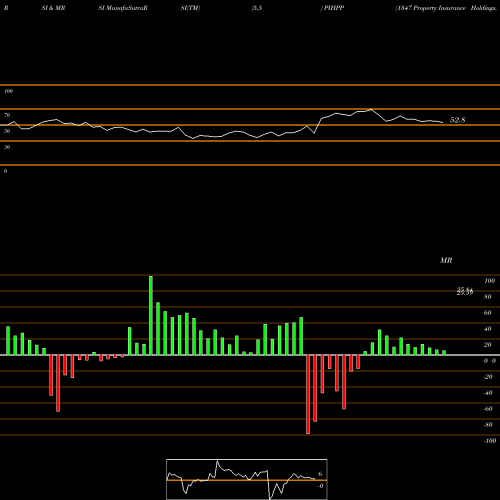Click the tallest green bar in MR histogram
The height and width of the screenshot is (500, 500).
point(151,315)
